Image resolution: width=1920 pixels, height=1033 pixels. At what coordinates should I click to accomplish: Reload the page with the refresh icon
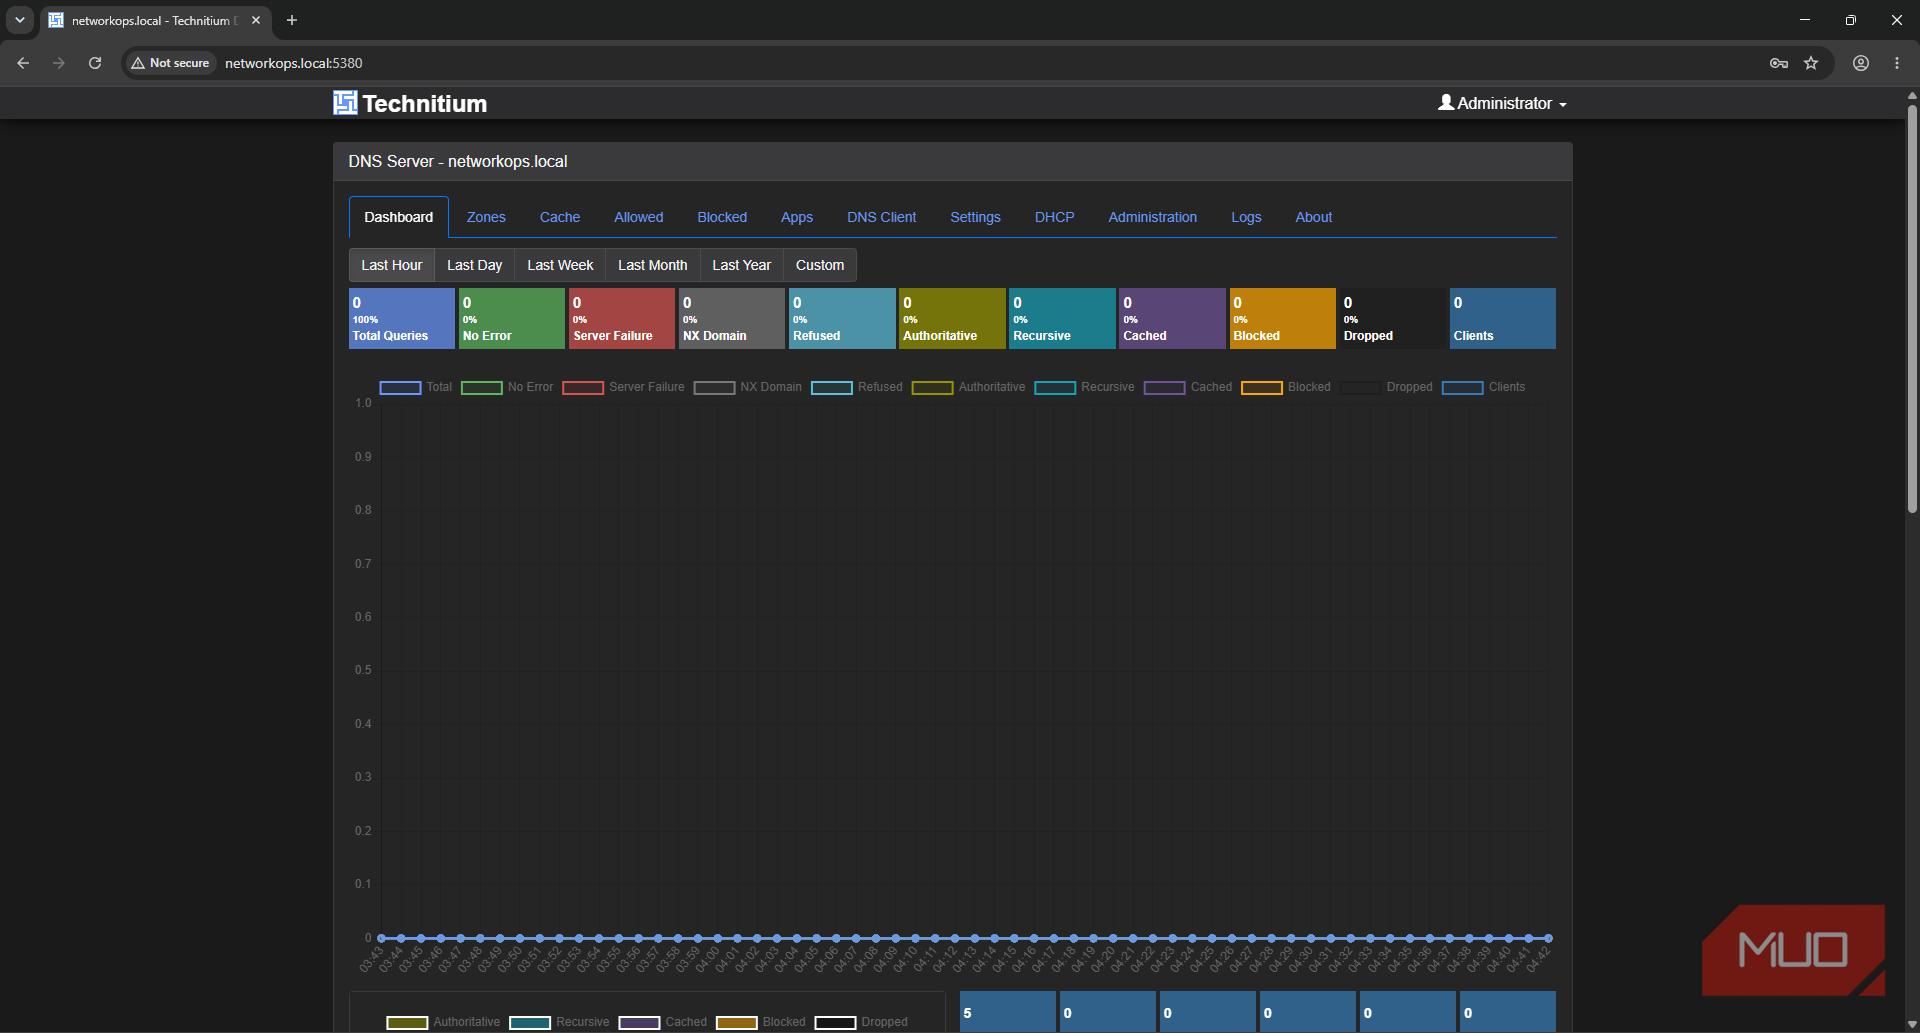95,63
